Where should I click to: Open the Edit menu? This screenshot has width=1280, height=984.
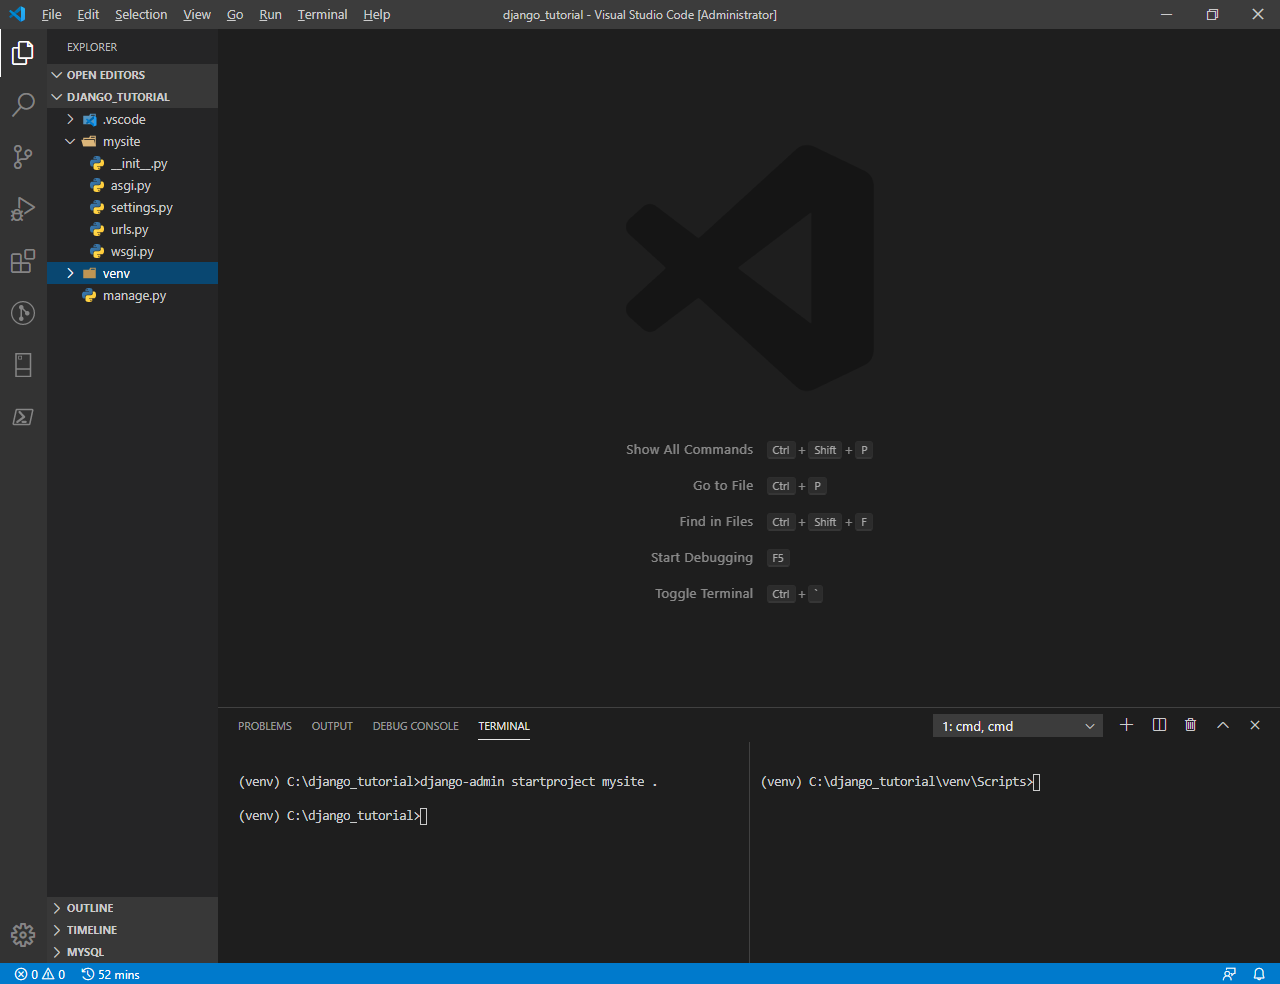pos(88,14)
